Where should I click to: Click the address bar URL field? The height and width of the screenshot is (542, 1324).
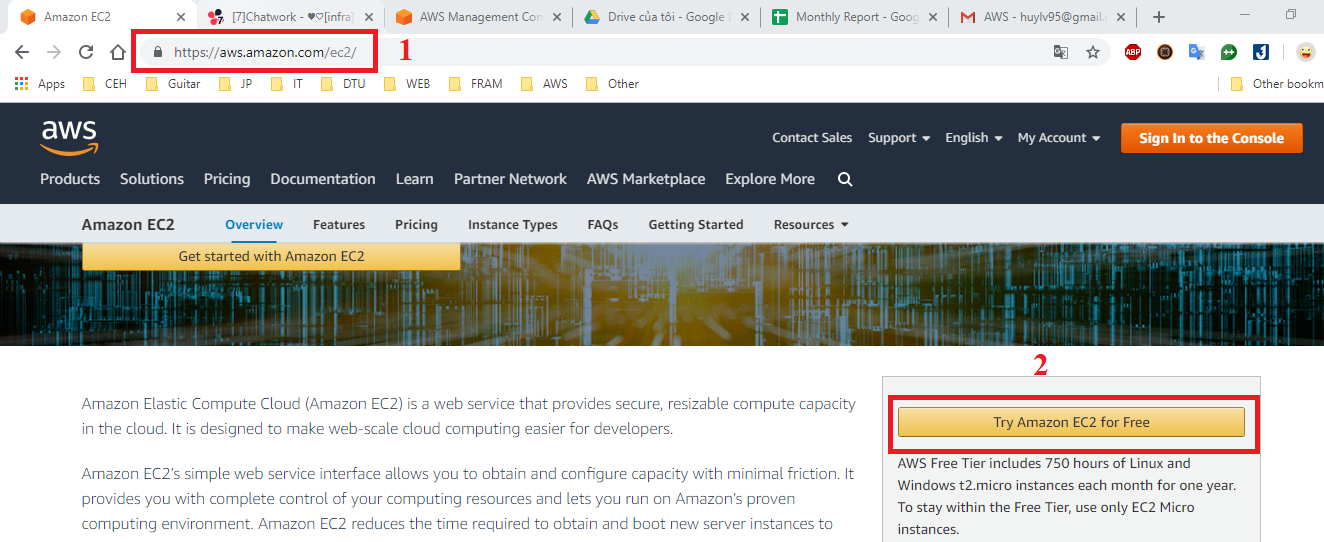600,53
